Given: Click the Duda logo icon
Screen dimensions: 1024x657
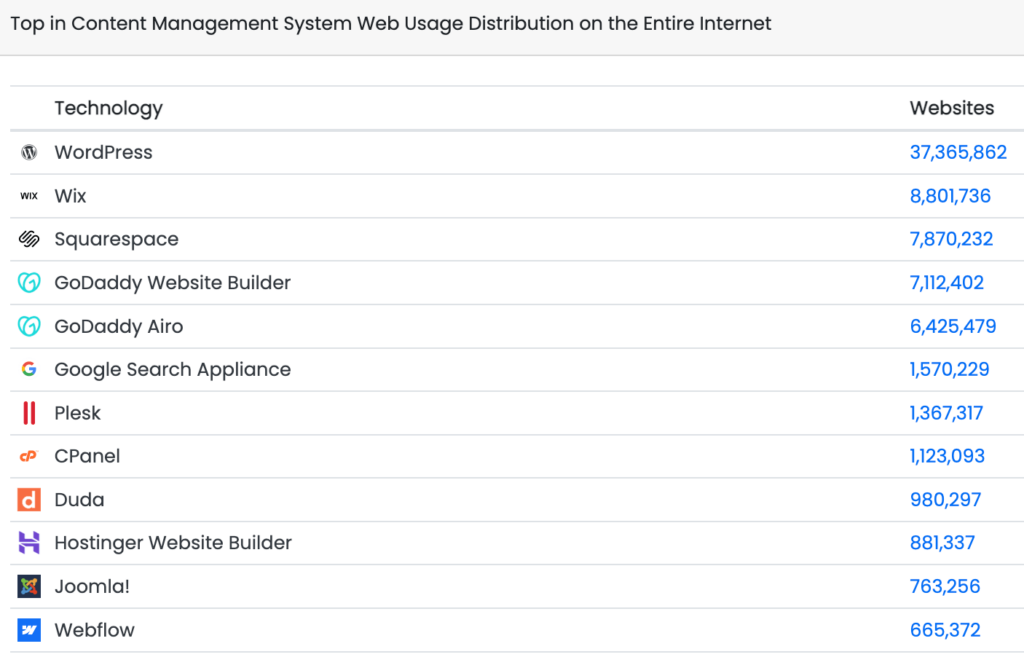Looking at the screenshot, I should (x=29, y=500).
